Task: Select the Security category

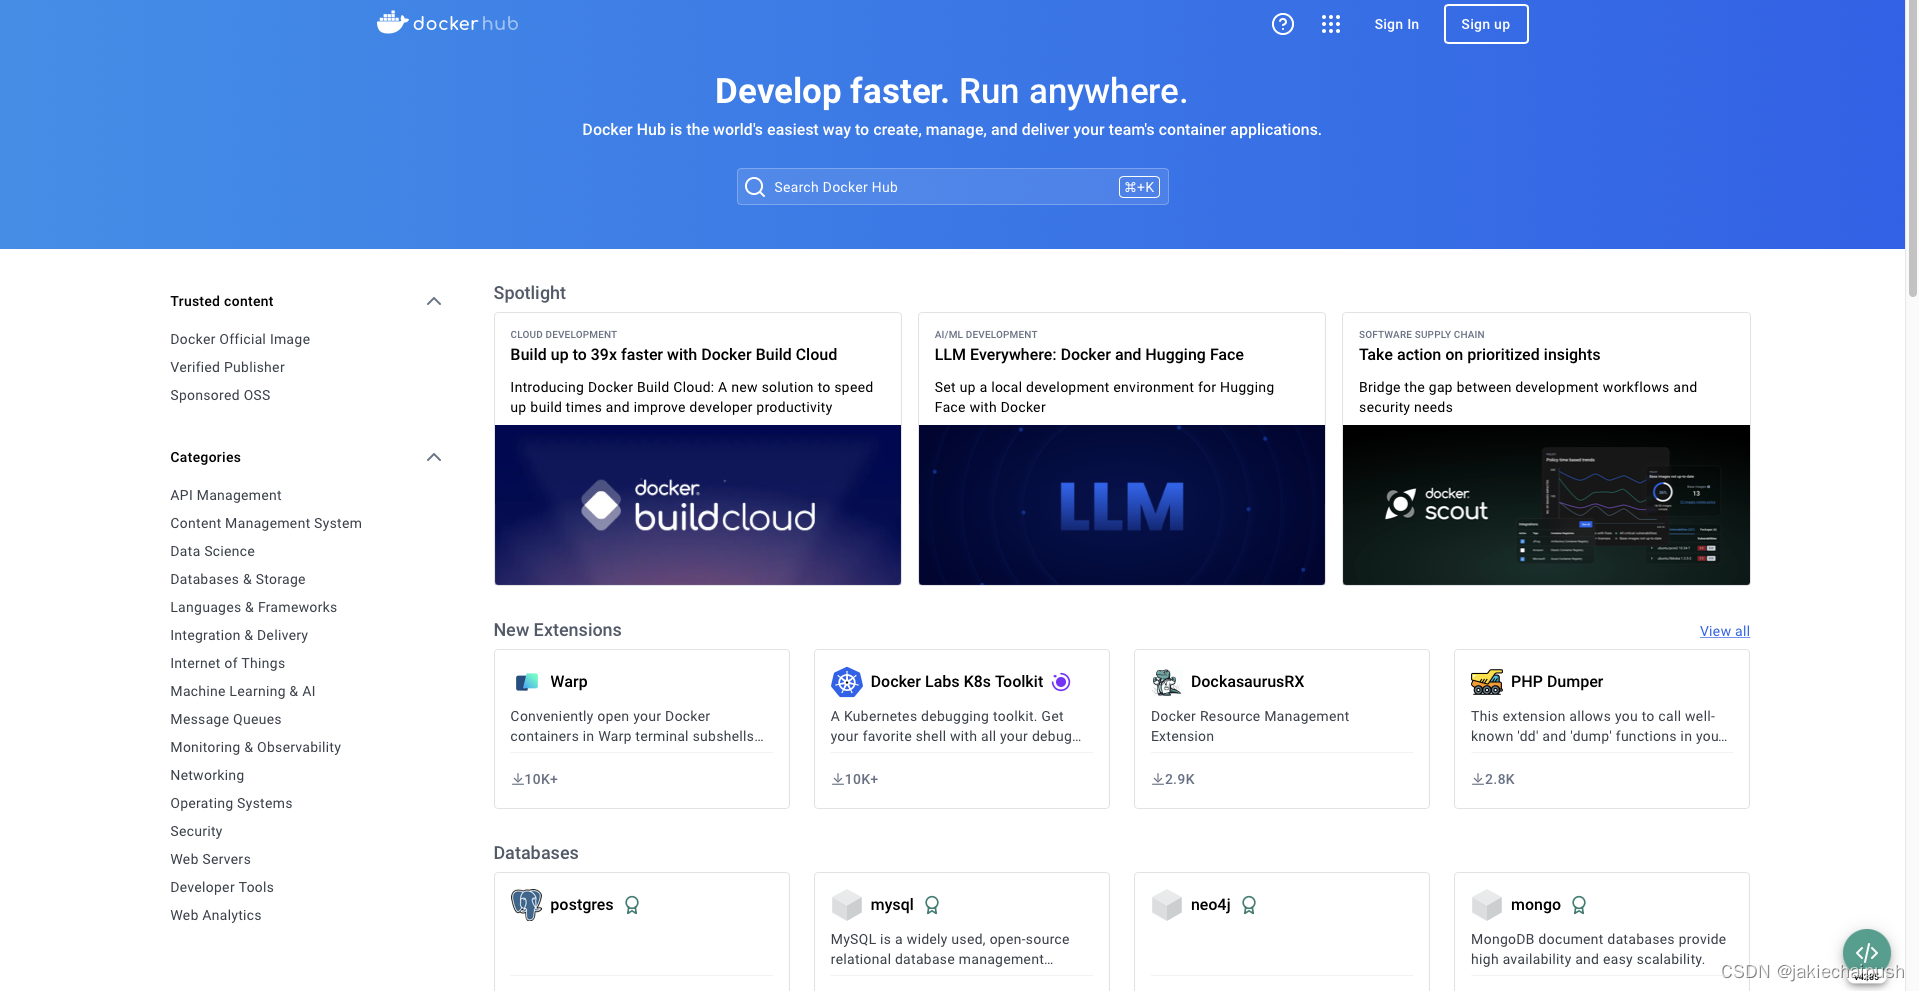Action: pyautogui.click(x=196, y=831)
